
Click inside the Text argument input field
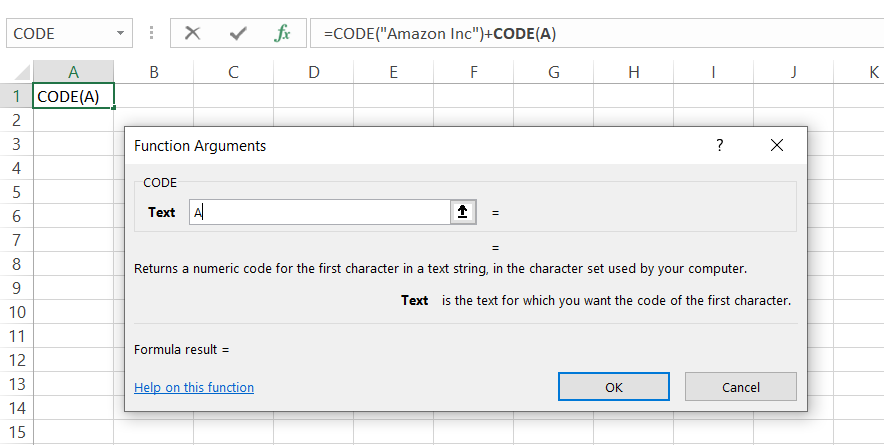click(x=320, y=212)
